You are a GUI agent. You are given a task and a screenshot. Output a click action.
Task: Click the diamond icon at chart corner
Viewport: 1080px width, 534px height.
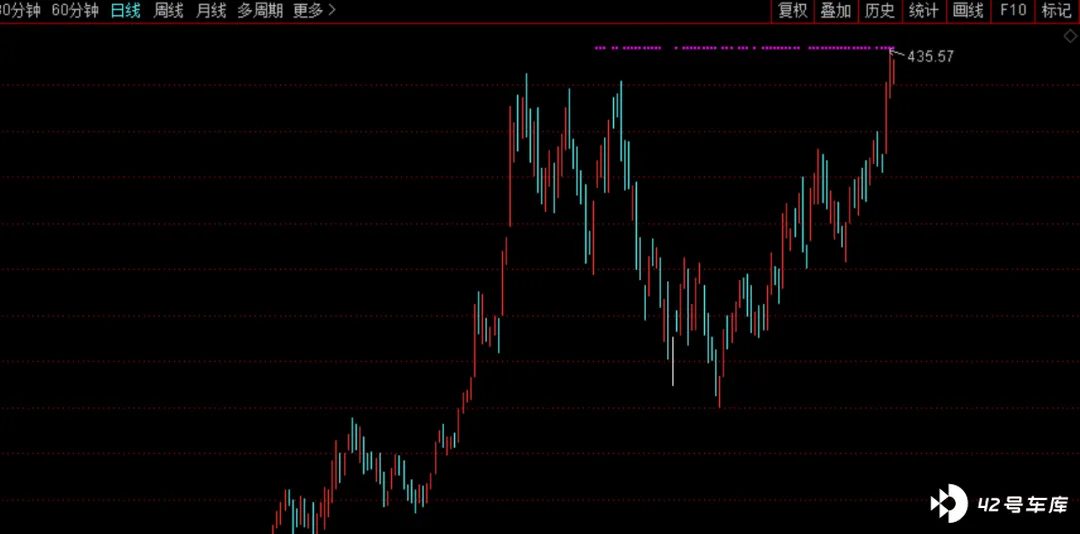[x=1070, y=37]
